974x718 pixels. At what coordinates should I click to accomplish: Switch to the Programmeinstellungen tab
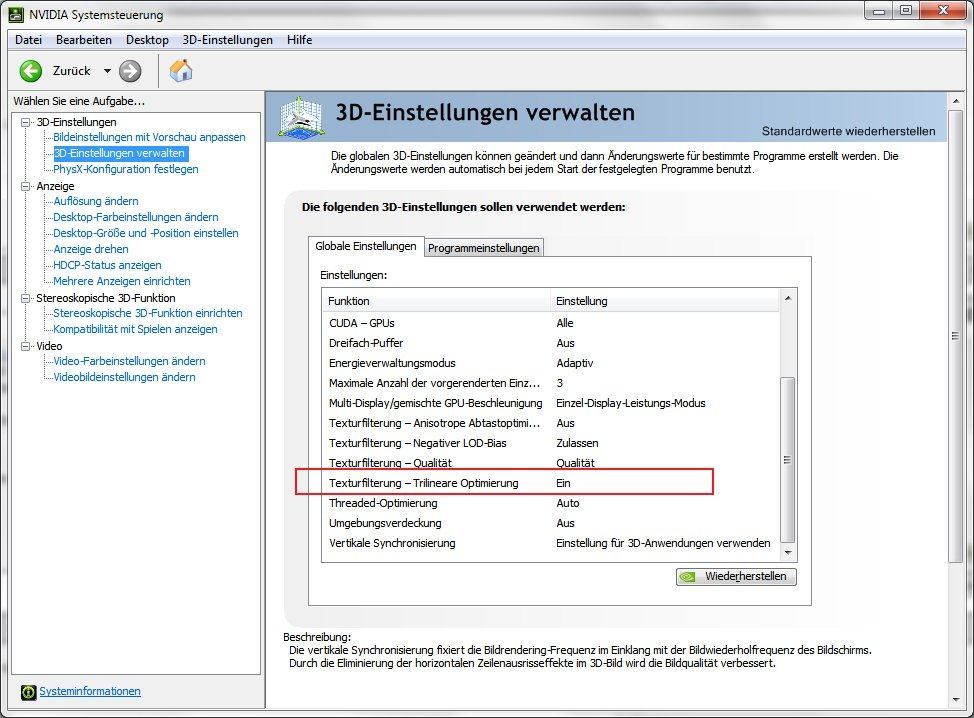pos(483,248)
